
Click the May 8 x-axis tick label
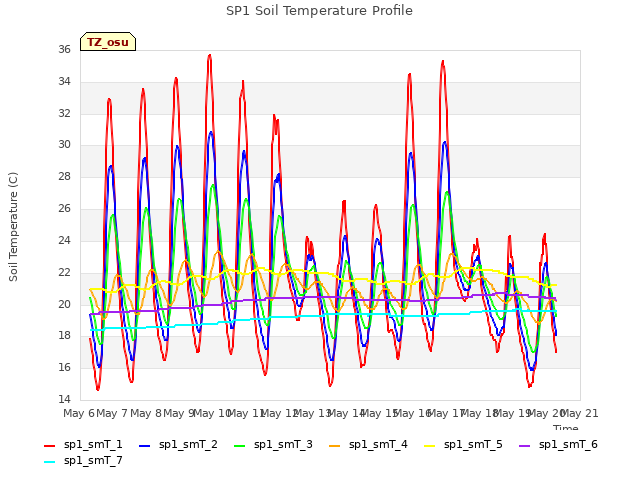[x=145, y=413]
